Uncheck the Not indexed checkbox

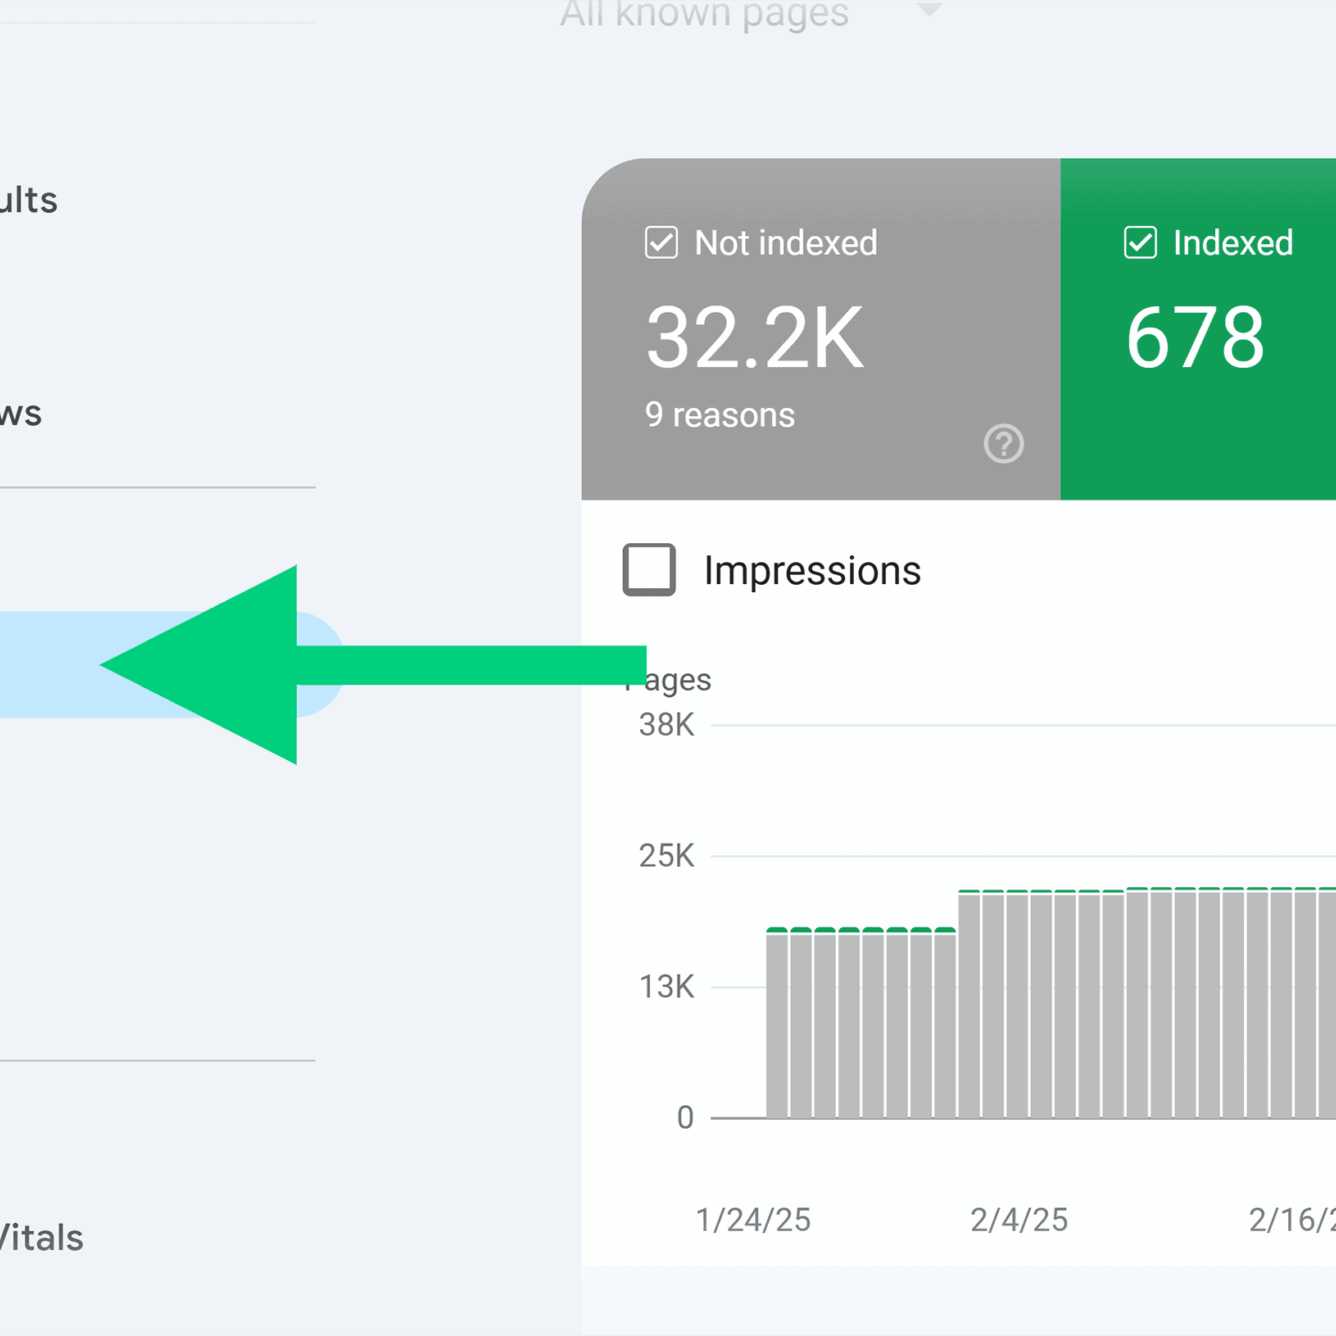[661, 243]
